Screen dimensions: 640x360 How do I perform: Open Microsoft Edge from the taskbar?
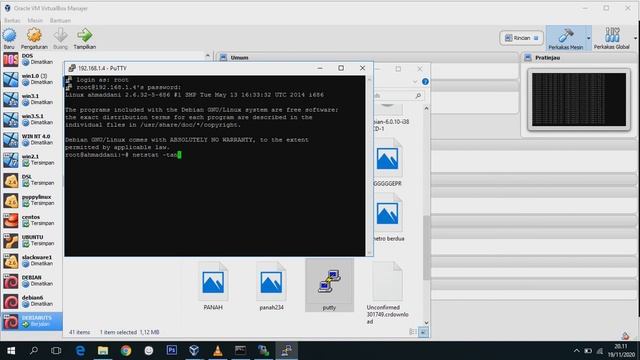[x=80, y=351]
